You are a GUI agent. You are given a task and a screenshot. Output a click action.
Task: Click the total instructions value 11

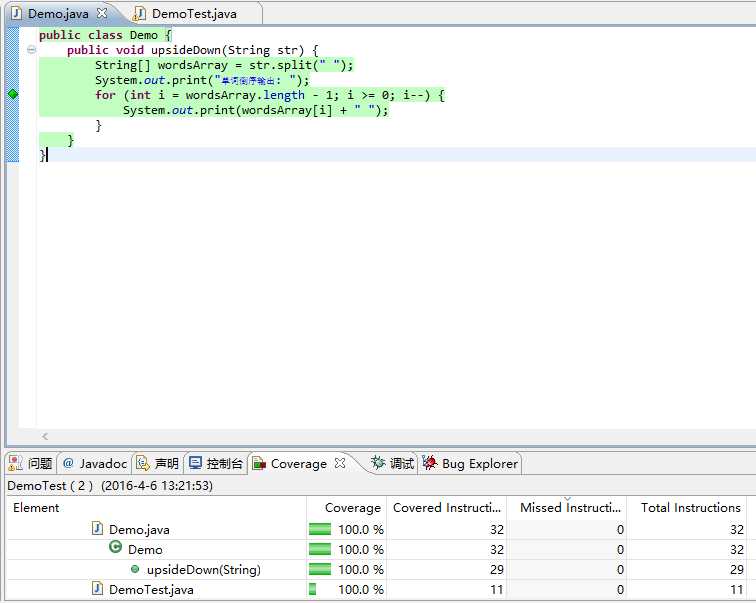pyautogui.click(x=736, y=590)
